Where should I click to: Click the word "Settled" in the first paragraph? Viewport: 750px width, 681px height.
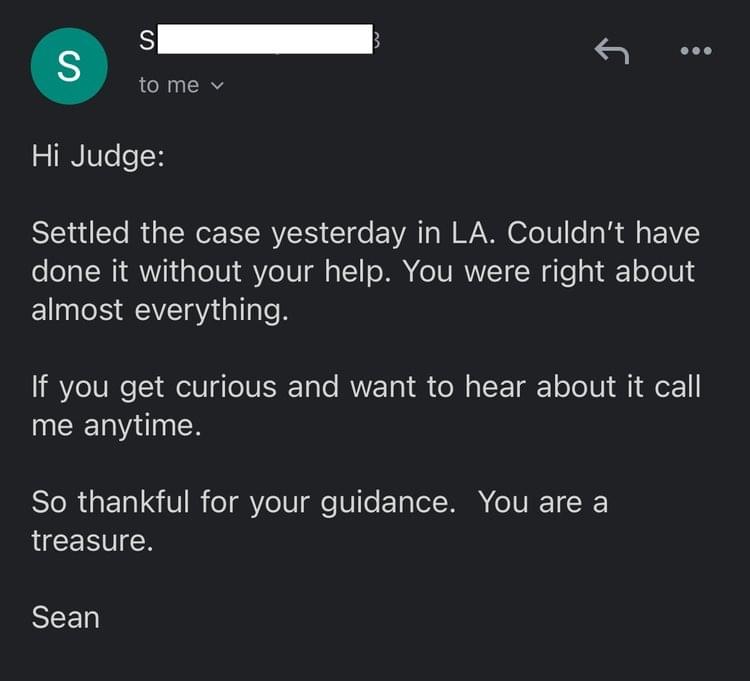click(x=80, y=233)
